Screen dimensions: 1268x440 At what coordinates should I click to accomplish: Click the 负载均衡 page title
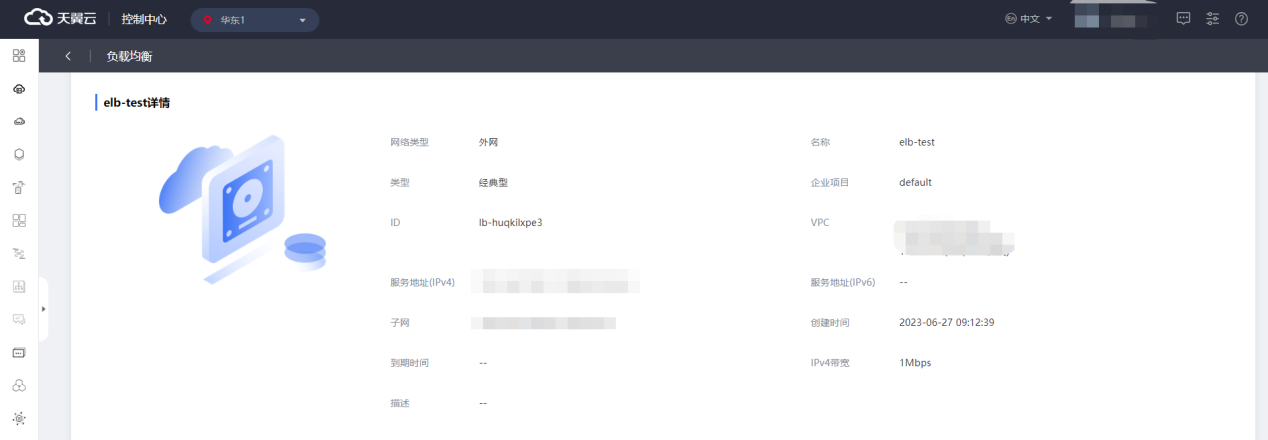click(x=129, y=56)
